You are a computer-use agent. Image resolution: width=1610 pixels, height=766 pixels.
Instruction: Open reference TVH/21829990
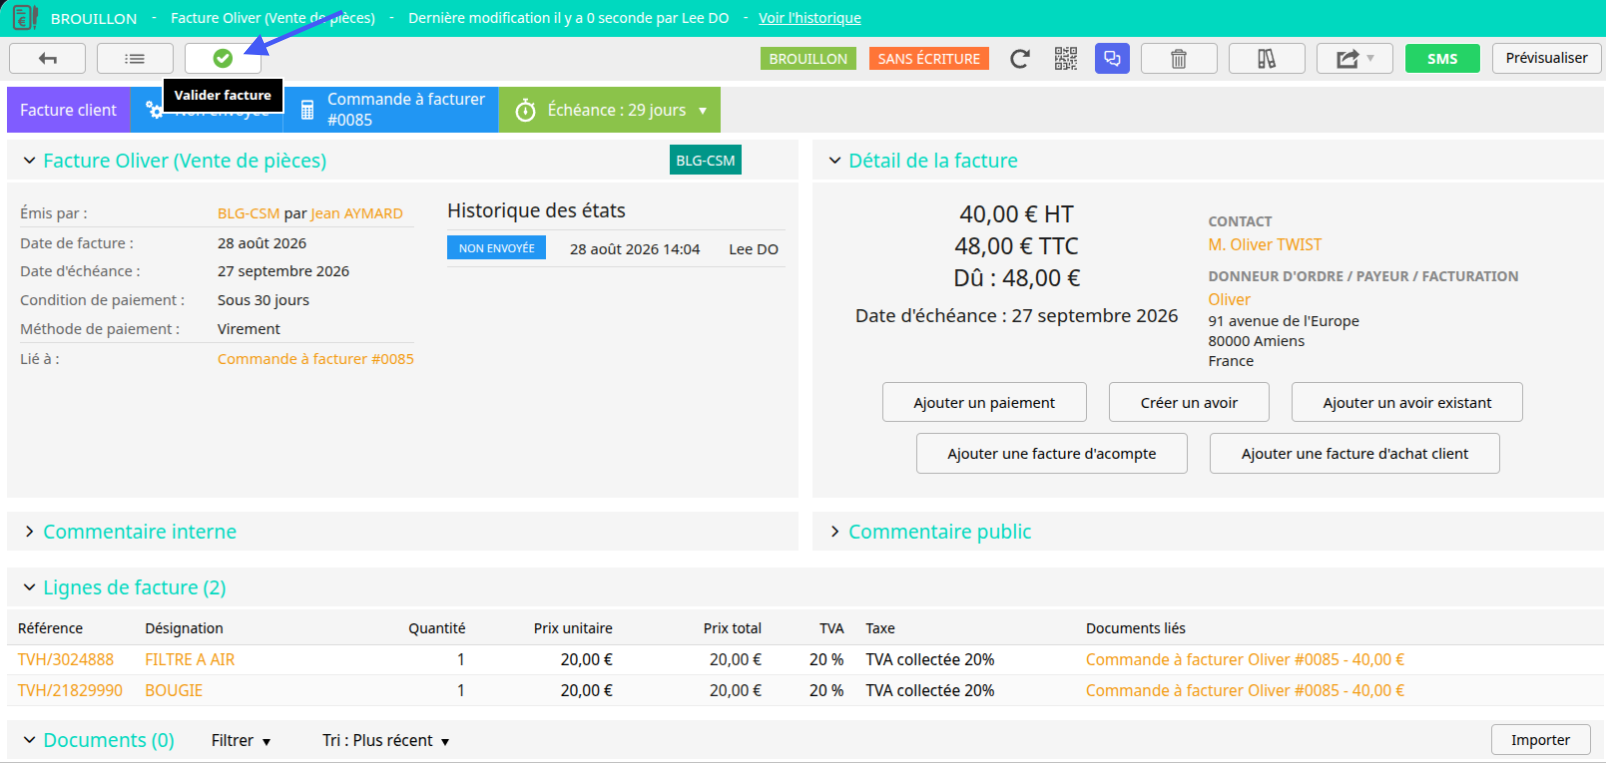tap(70, 691)
